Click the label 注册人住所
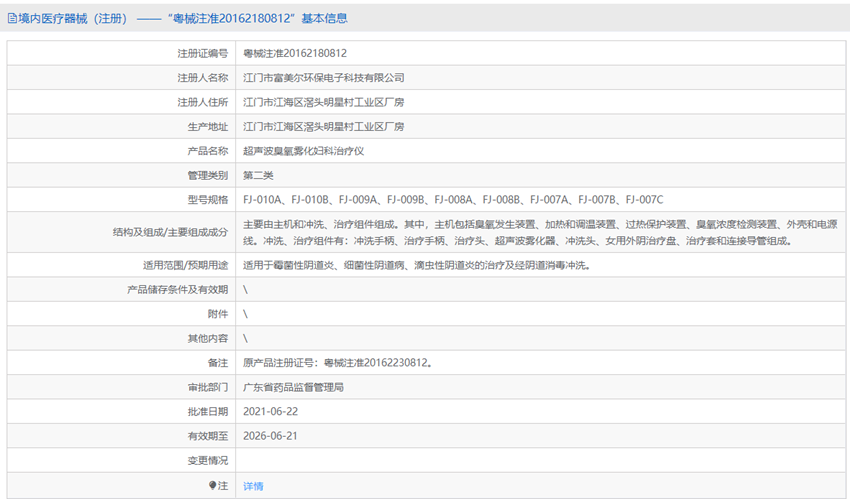Image resolution: width=850 pixels, height=499 pixels. tap(203, 102)
